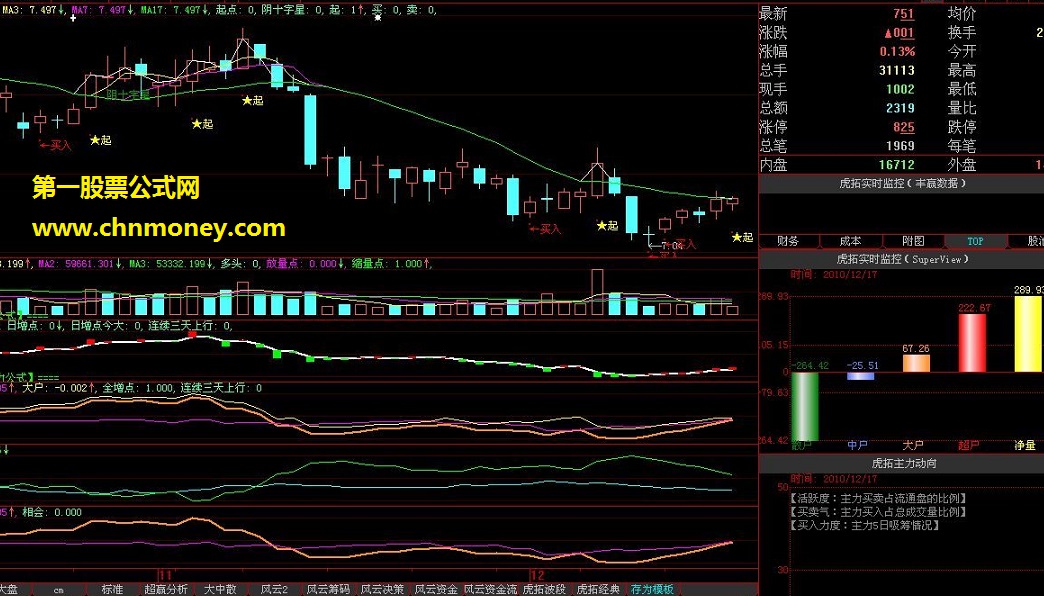
Task: Click the 量比 label
Action: (961, 108)
